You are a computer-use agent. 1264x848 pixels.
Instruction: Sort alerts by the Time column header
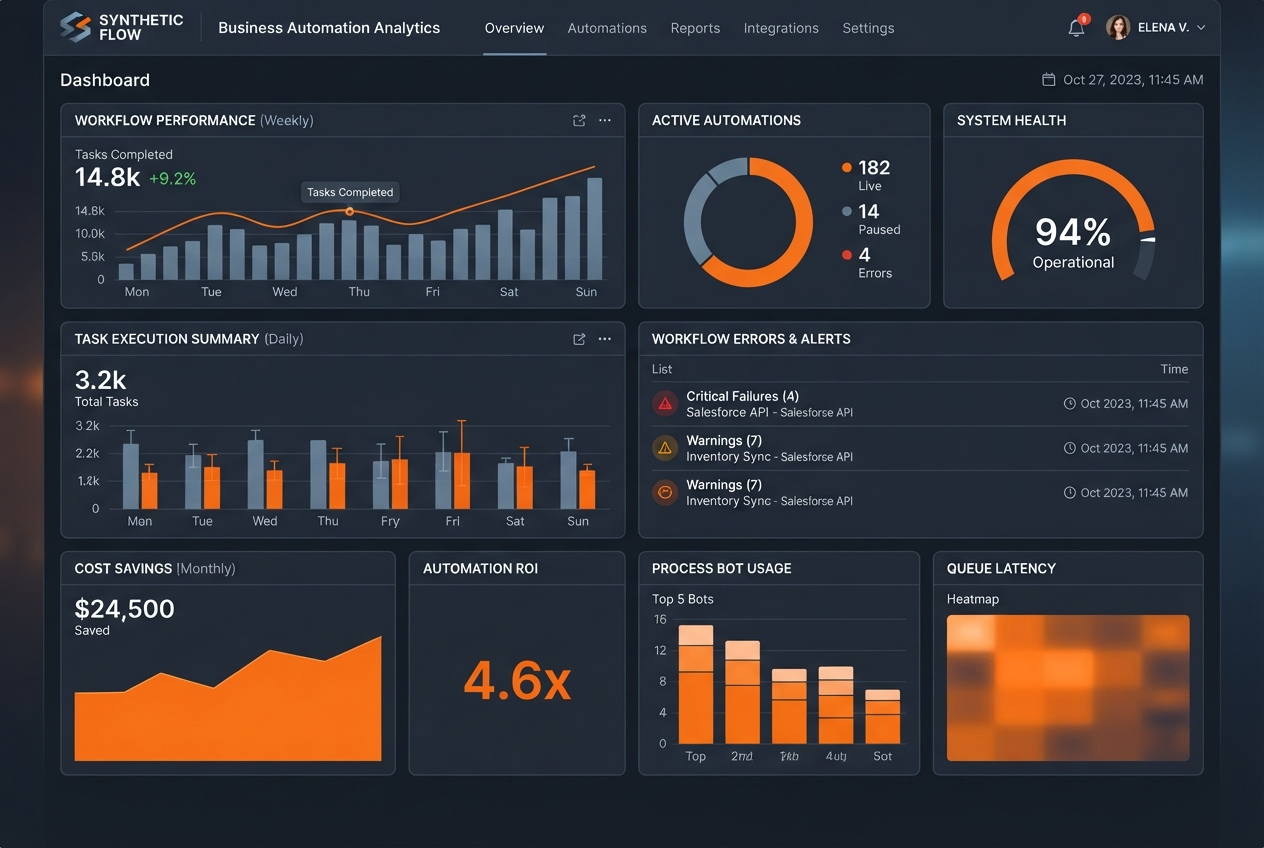[x=1174, y=369]
